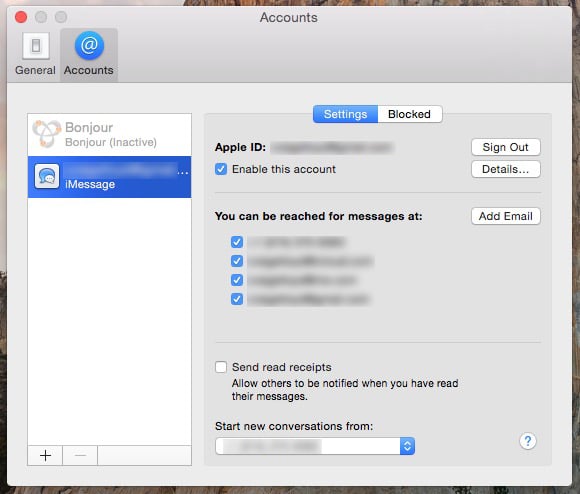Toggle the third reachable address checkbox
The width and height of the screenshot is (580, 494).
point(237,280)
